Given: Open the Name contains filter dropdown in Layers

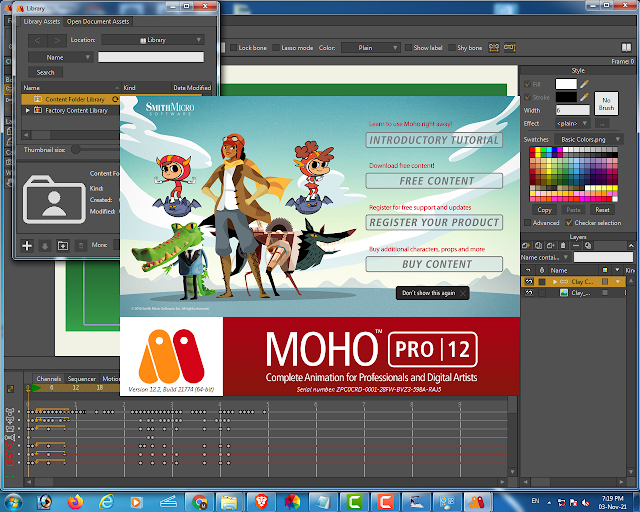Looking at the screenshot, I should tap(545, 257).
